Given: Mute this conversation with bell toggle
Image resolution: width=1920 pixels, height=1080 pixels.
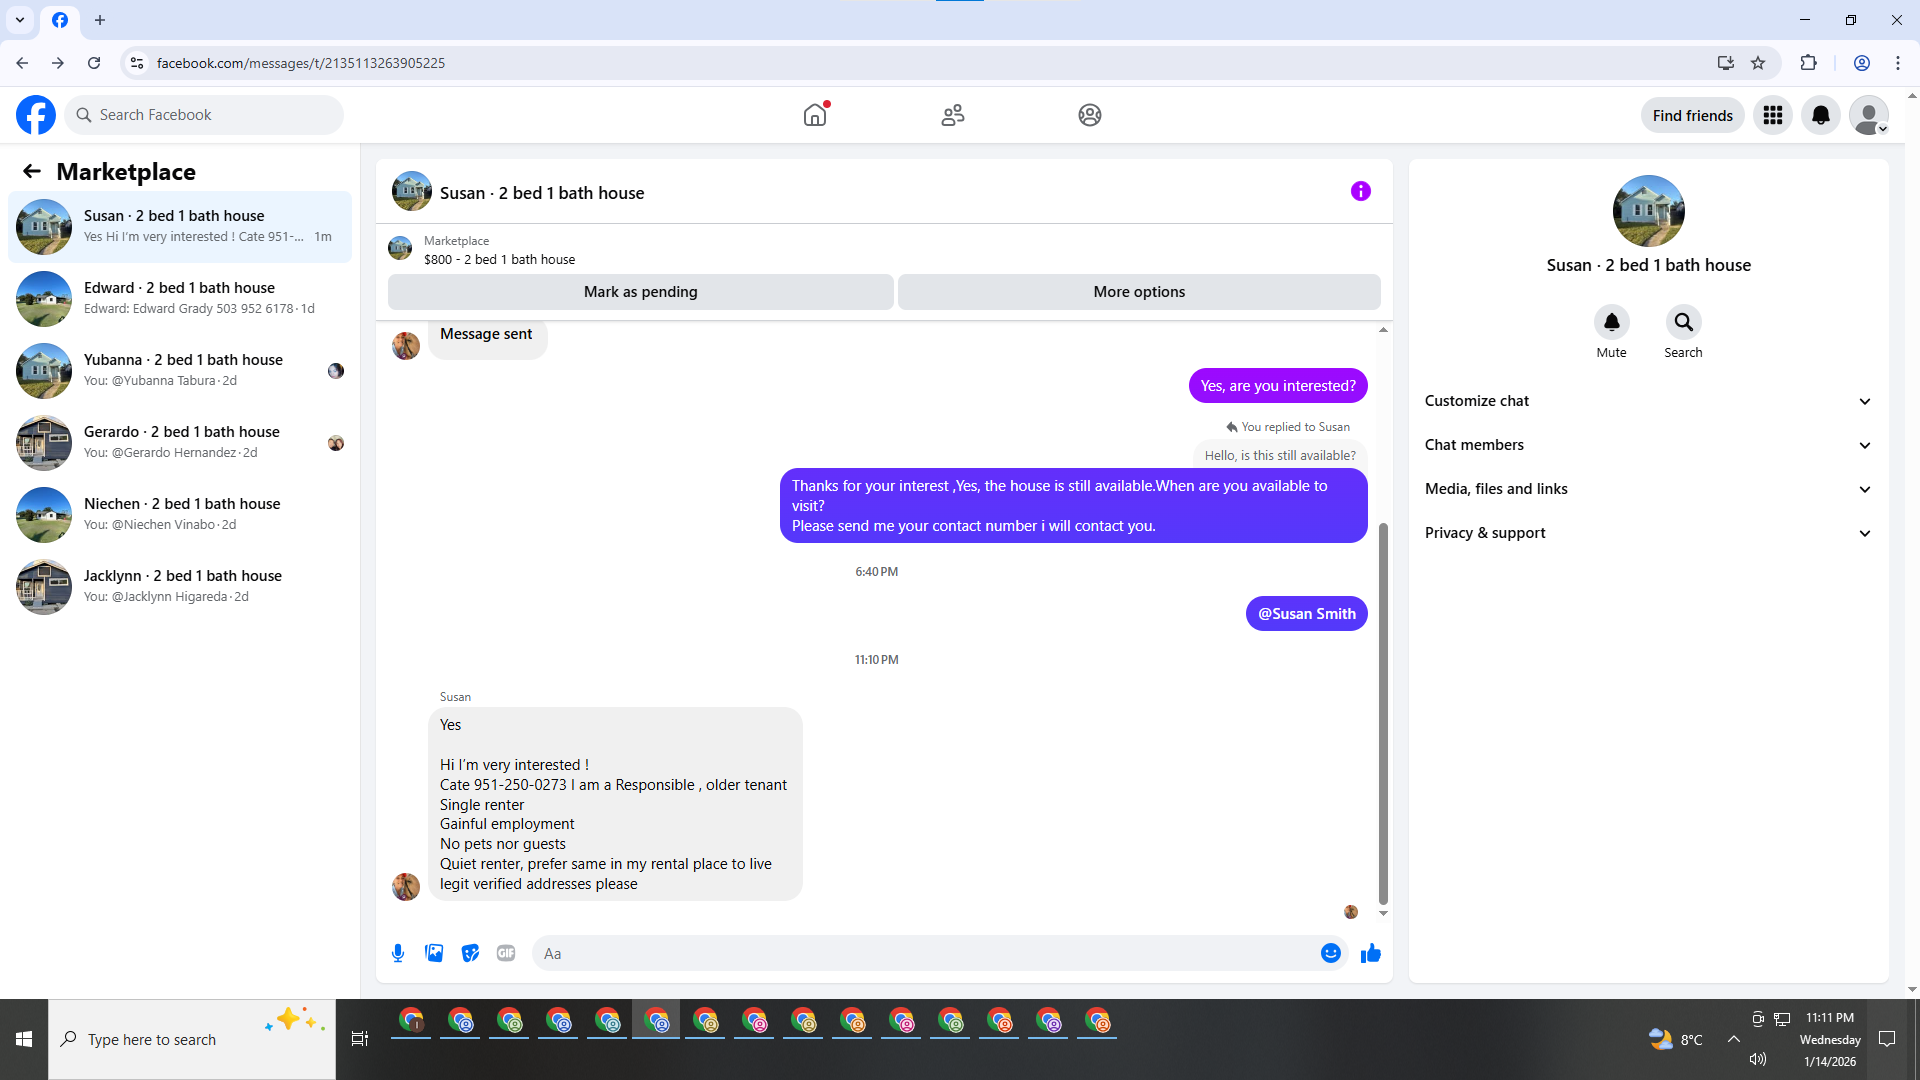Looking at the screenshot, I should pyautogui.click(x=1611, y=323).
